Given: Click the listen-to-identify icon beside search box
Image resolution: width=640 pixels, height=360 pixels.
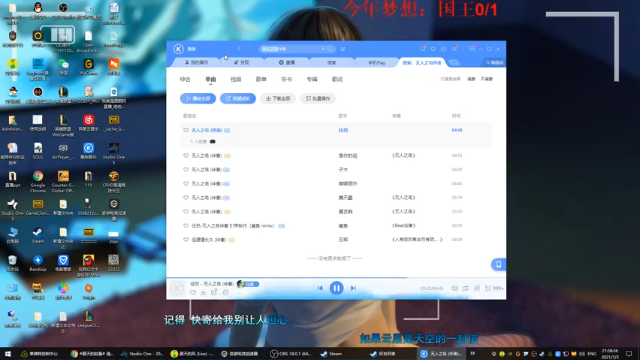Looking at the screenshot, I should [343, 49].
